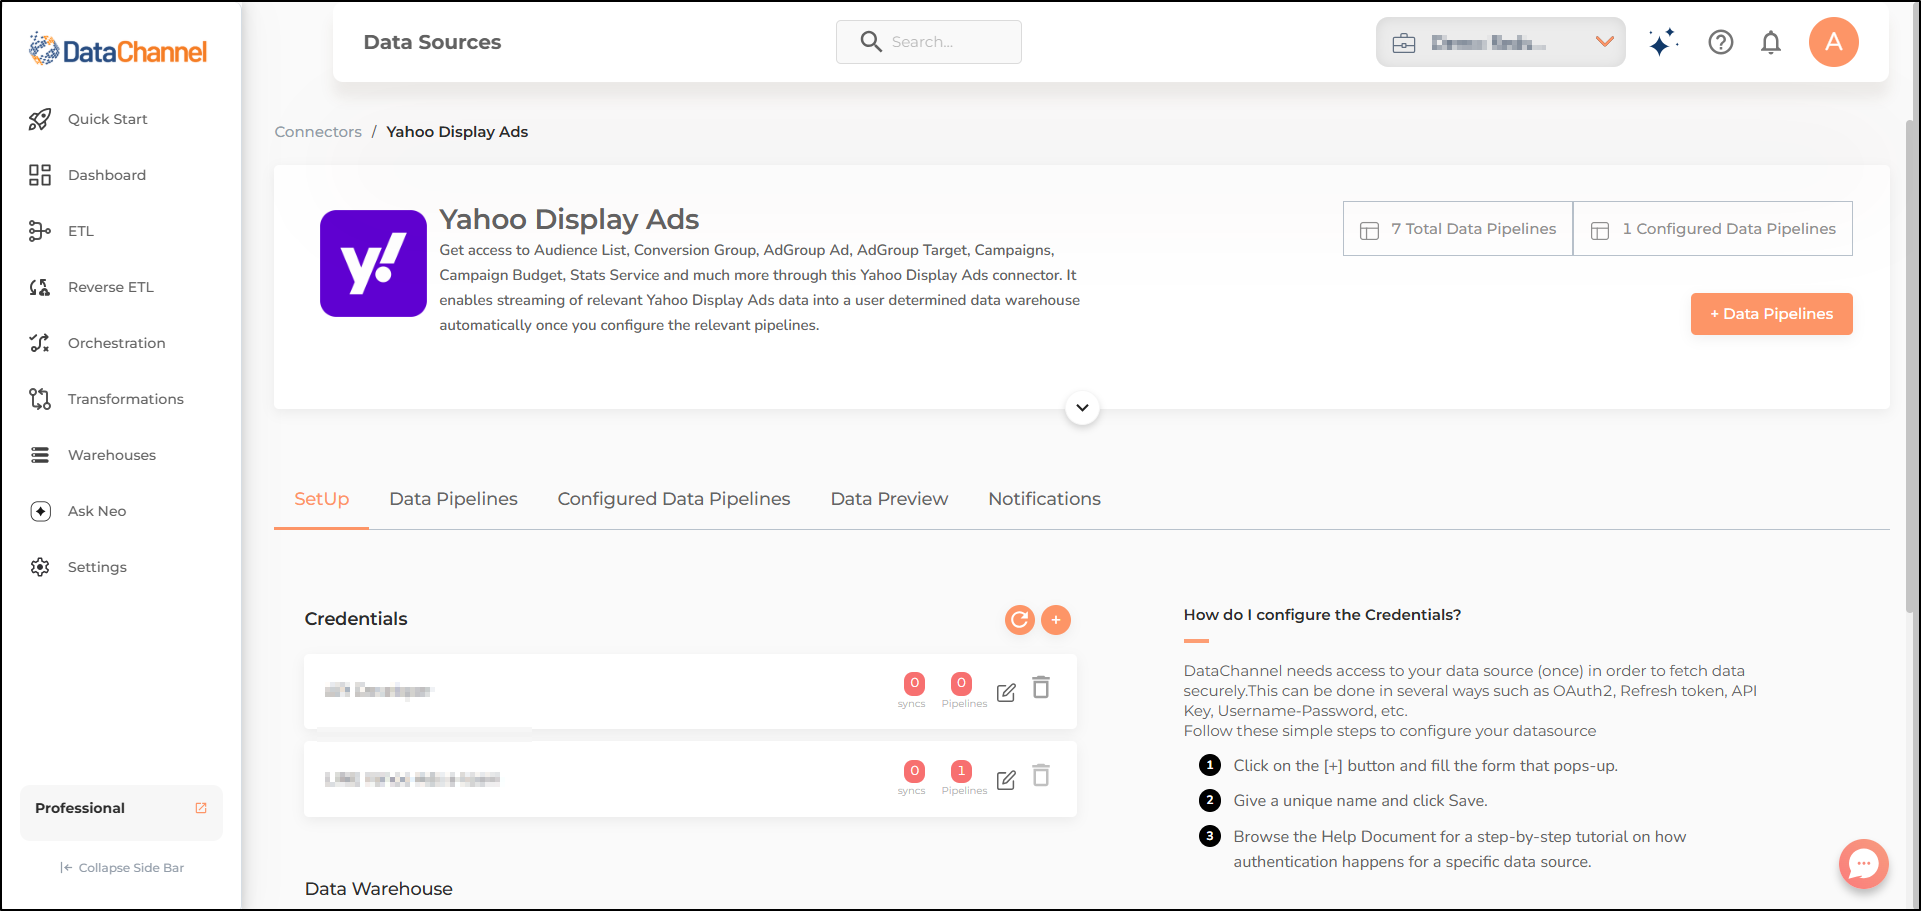This screenshot has height=911, width=1921.
Task: Click Yahoo Display Ads breadcrumb text
Action: [457, 132]
